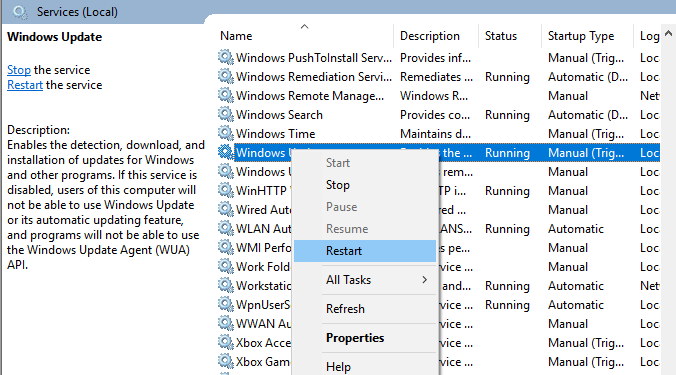
Task: Sort services by Startup Type column
Action: coord(587,36)
